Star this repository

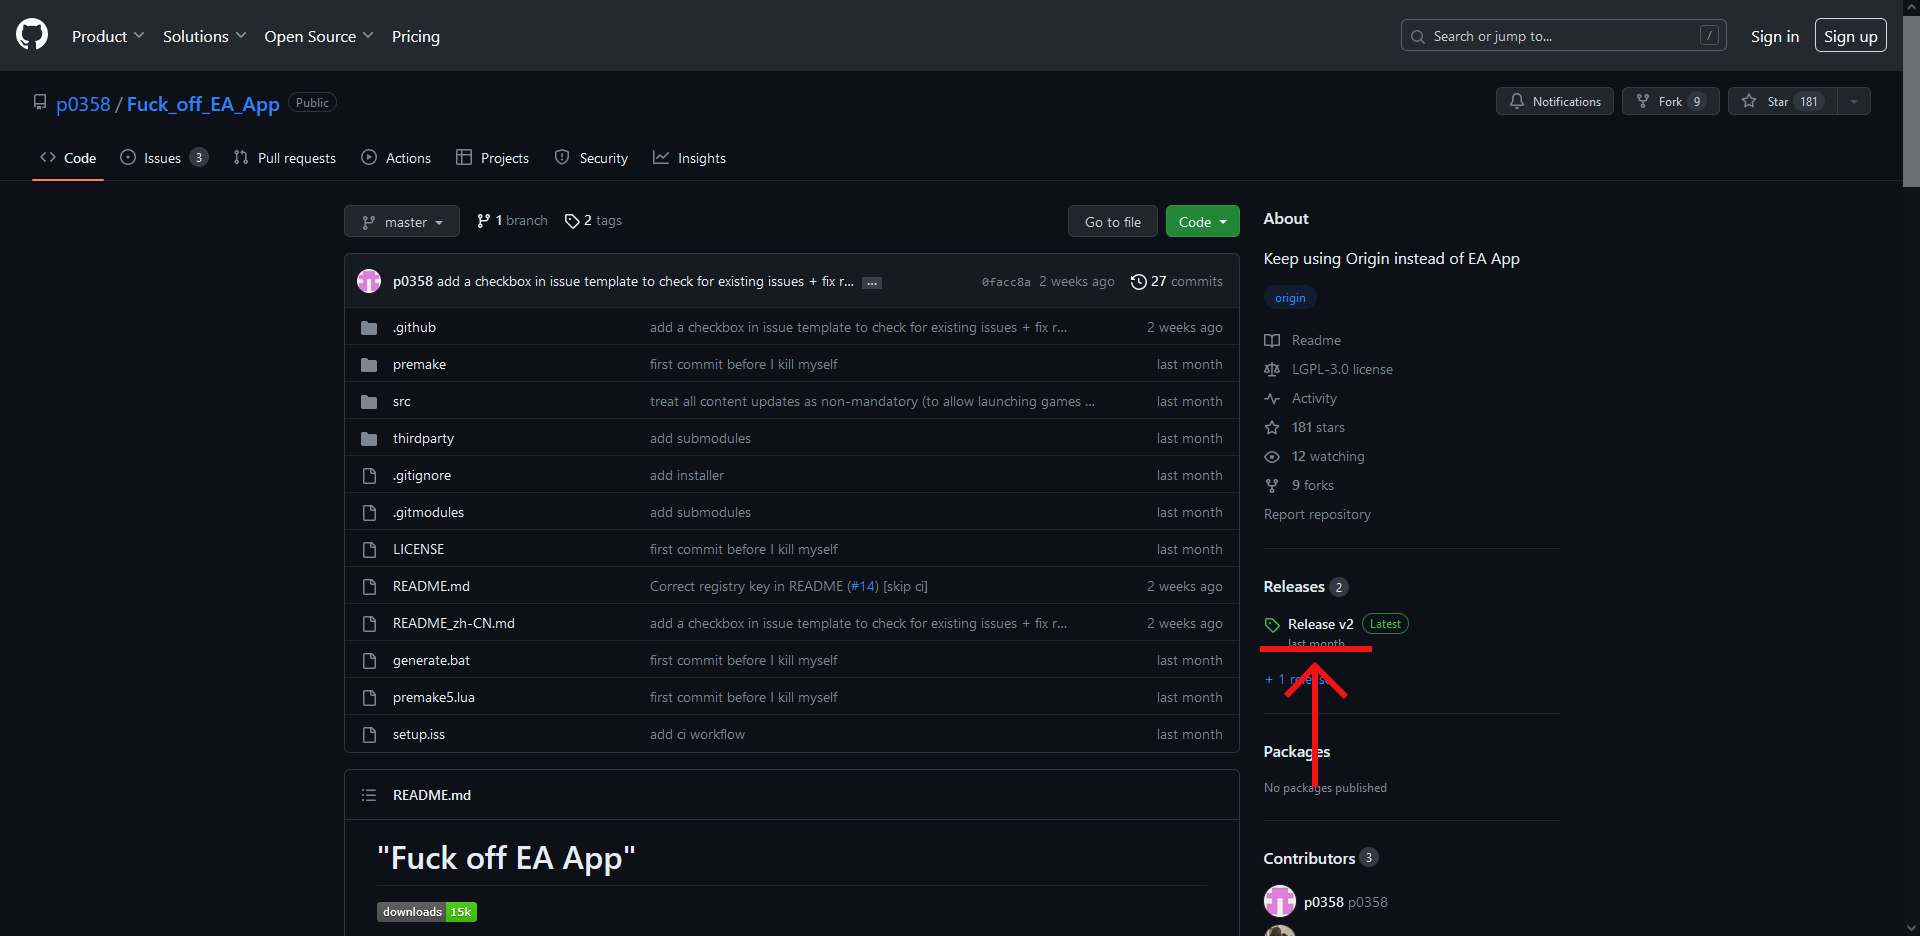[x=1782, y=101]
